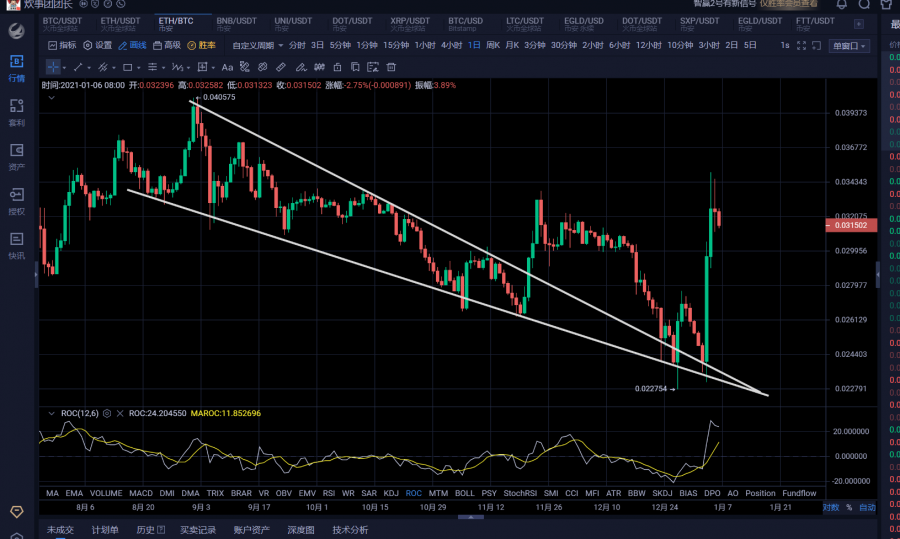Toggle 对数 logarithmic scale

coord(831,507)
